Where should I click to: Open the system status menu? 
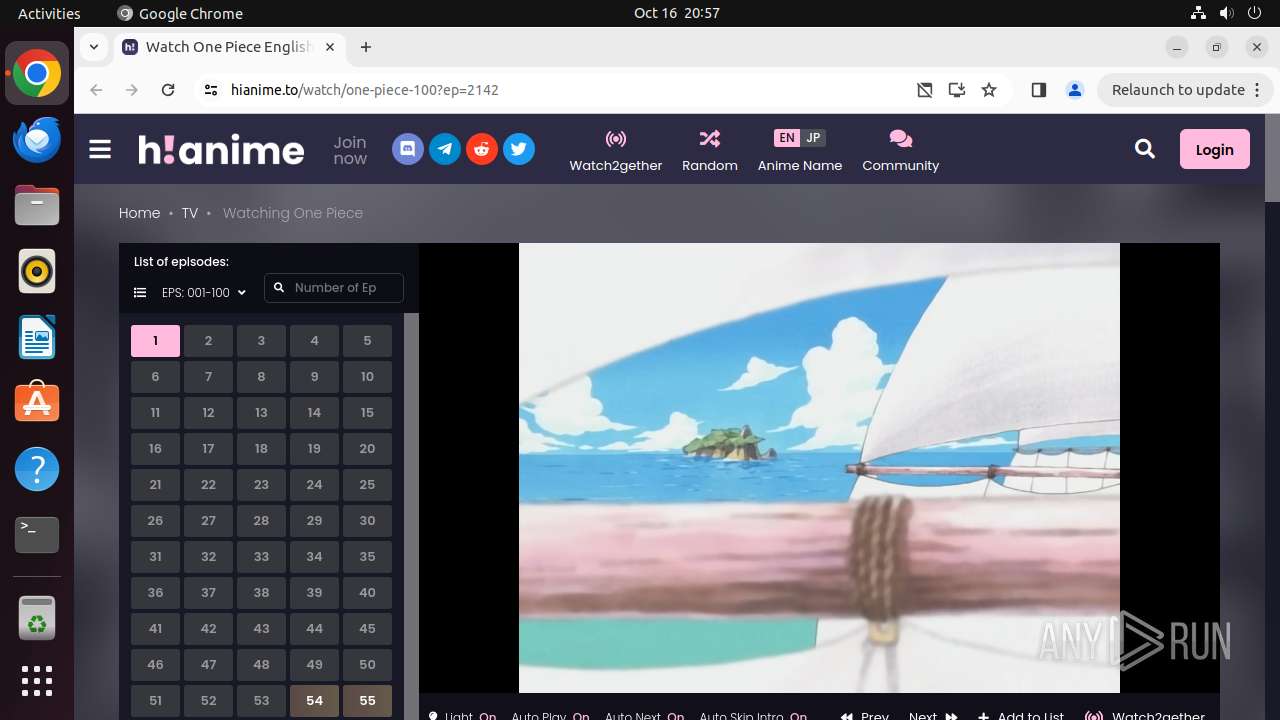click(1227, 13)
